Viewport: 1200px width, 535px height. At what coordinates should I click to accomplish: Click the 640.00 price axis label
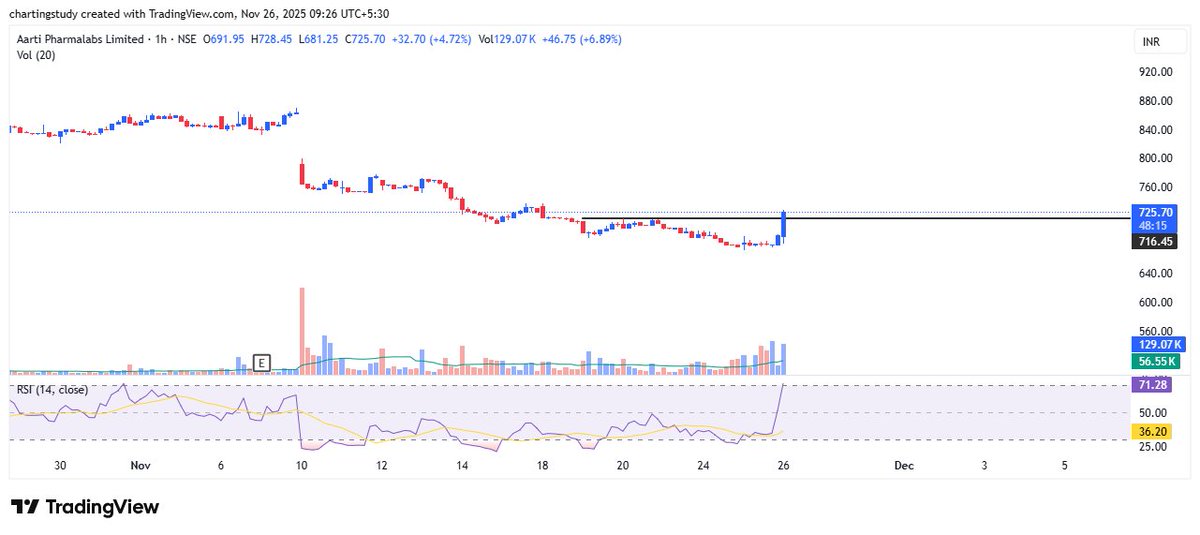tap(1155, 273)
